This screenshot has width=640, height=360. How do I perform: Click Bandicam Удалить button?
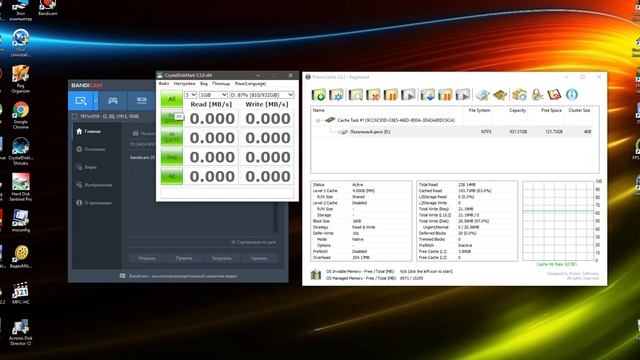coord(259,258)
